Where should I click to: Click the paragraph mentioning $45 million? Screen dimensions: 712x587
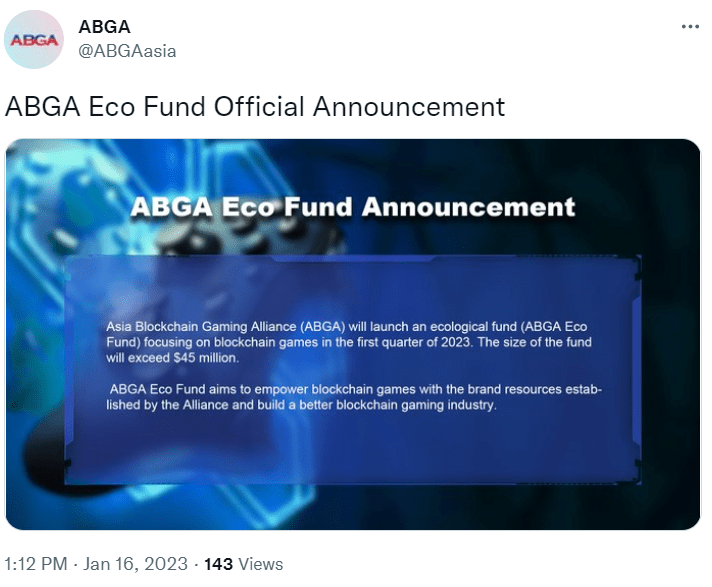349,342
